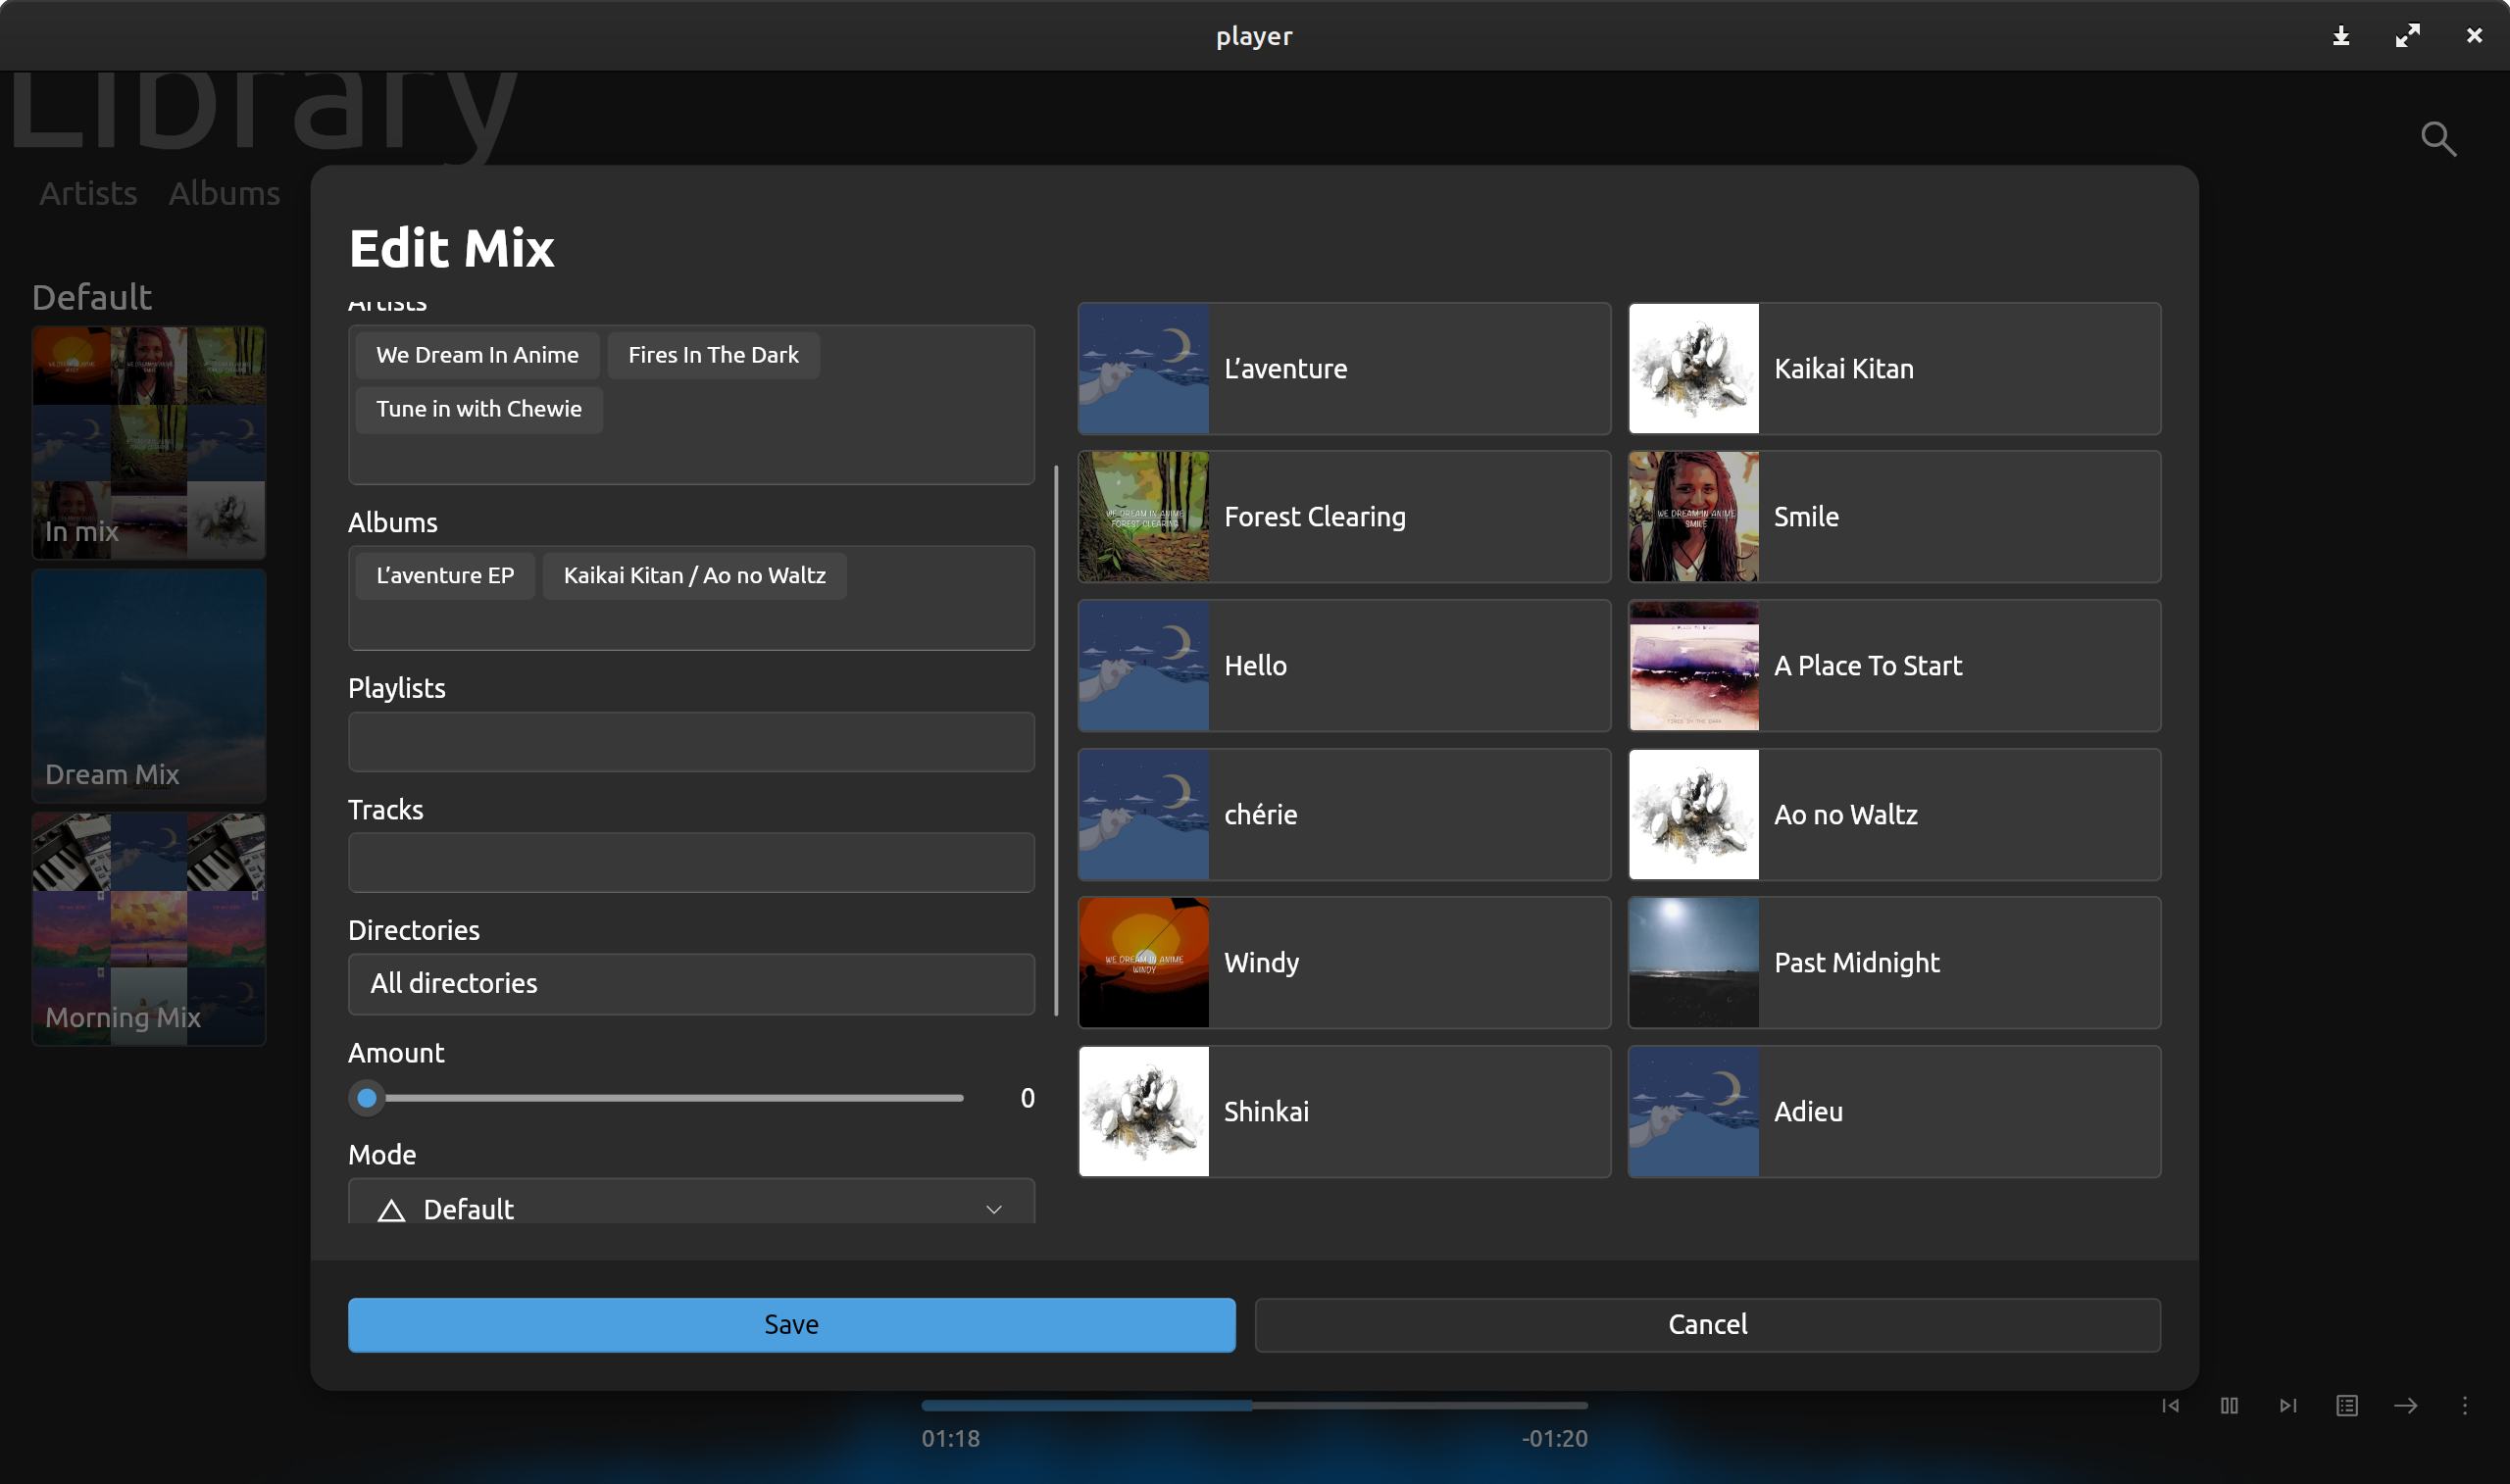Click the search icon in library
This screenshot has width=2510, height=1484.
click(x=2439, y=138)
